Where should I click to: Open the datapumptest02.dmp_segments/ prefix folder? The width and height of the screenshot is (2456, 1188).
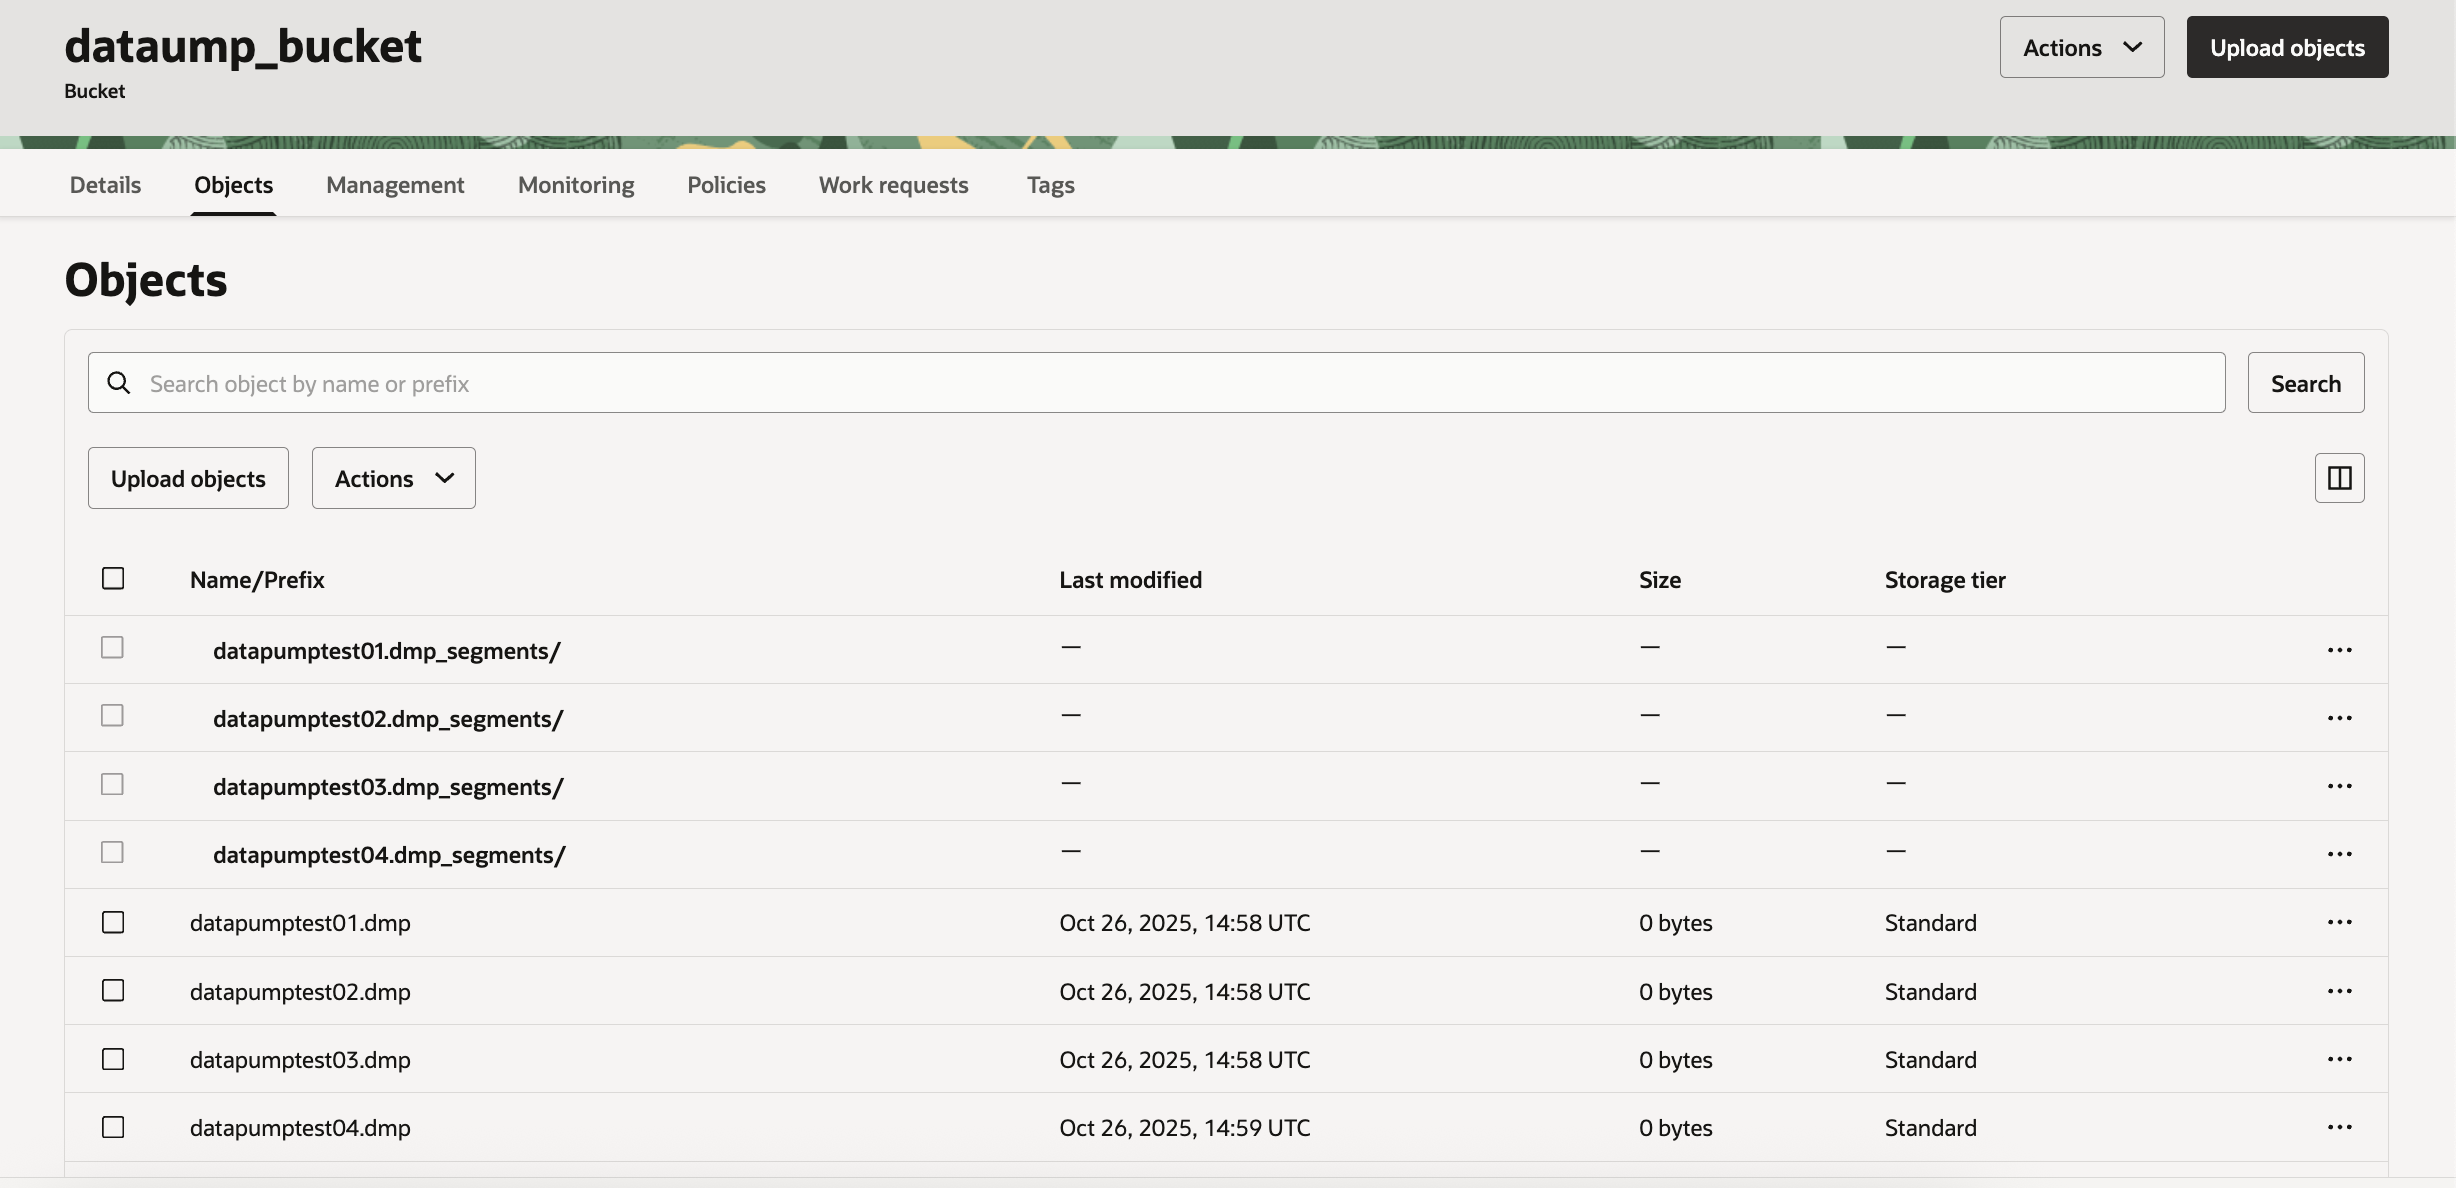coord(388,719)
